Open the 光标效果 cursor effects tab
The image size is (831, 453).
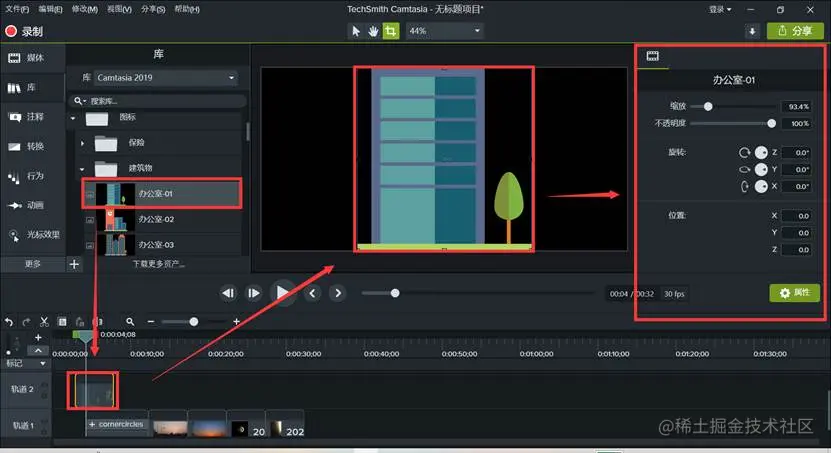(32, 235)
